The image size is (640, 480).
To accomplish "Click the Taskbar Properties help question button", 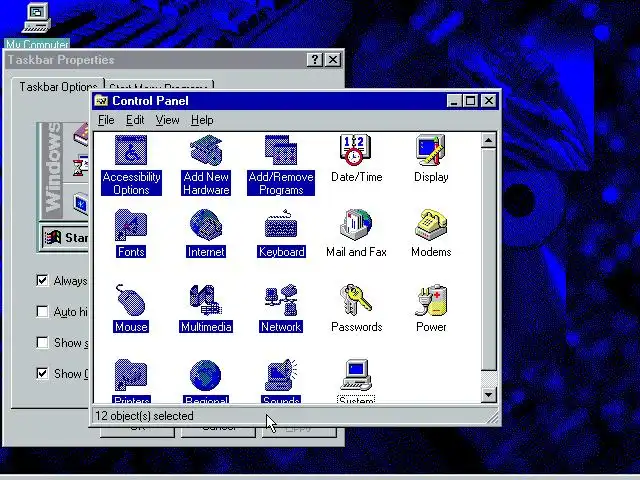I will [315, 60].
